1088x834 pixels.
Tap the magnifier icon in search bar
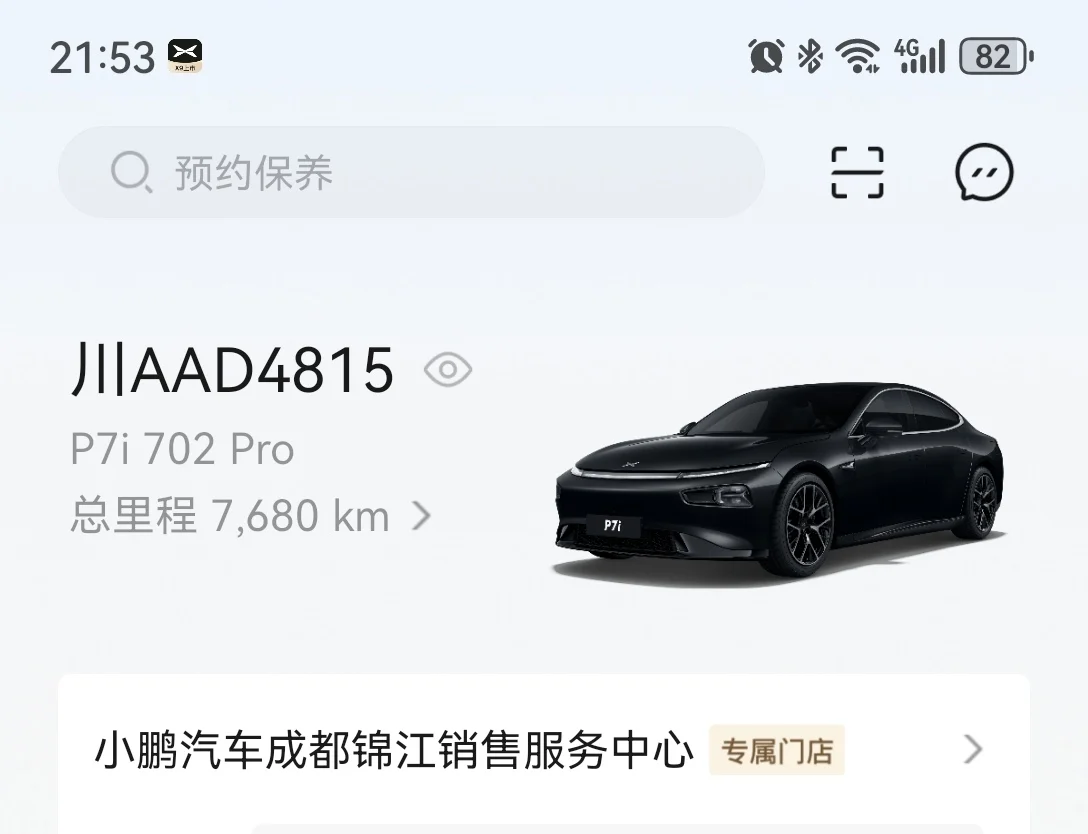[131, 171]
